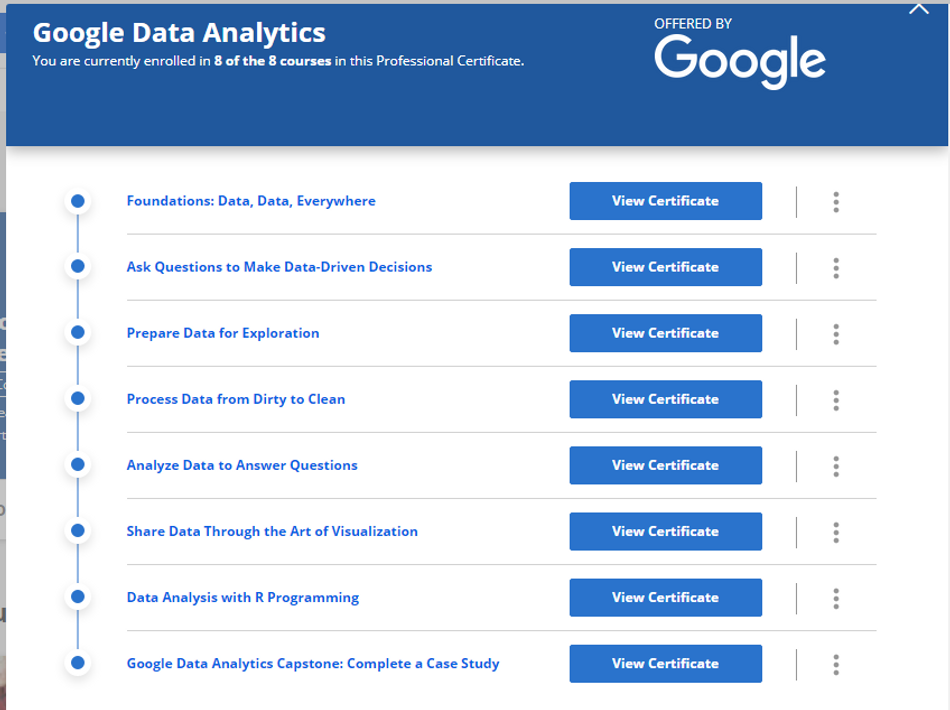Open three-dot menu for Ask Questions course
This screenshot has width=950, height=710.
(836, 268)
